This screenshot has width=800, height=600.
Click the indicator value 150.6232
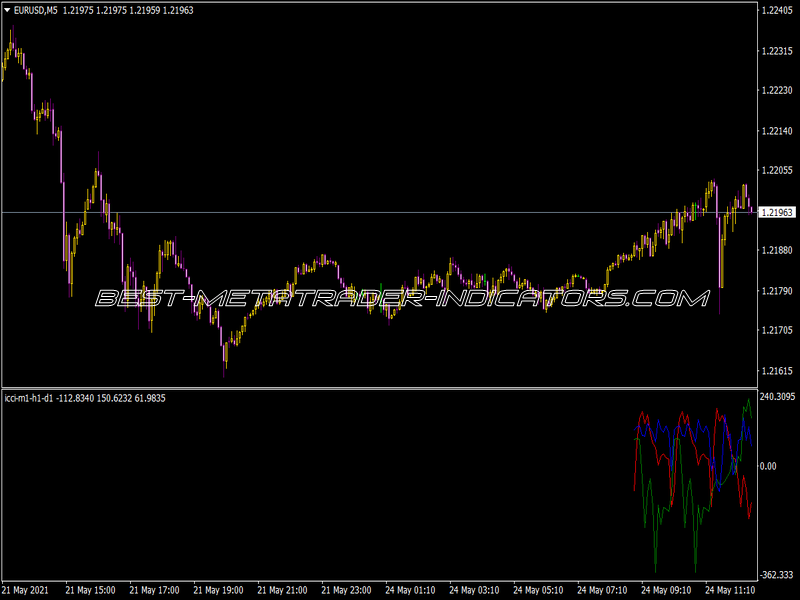(x=115, y=398)
